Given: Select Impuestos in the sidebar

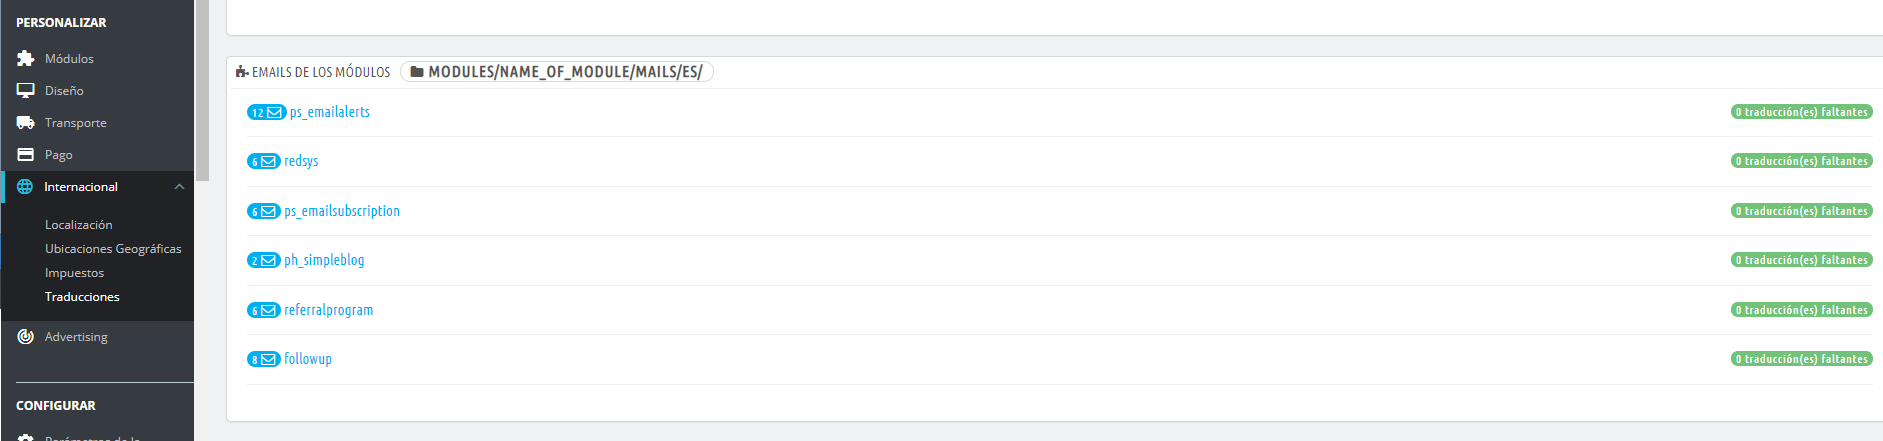Looking at the screenshot, I should [x=74, y=273].
